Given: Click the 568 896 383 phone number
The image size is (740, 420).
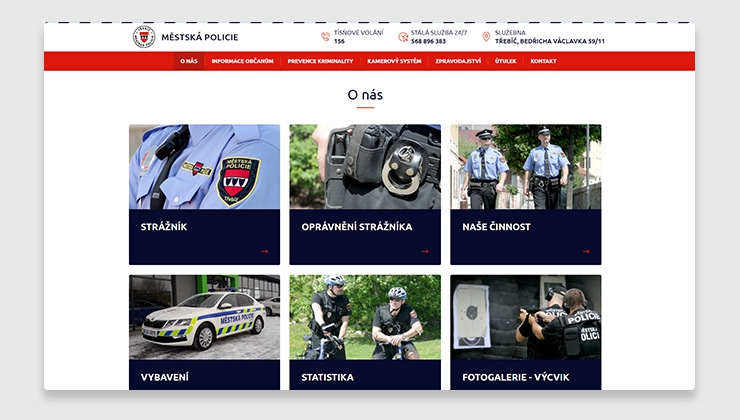Looking at the screenshot, I should pyautogui.click(x=428, y=42).
